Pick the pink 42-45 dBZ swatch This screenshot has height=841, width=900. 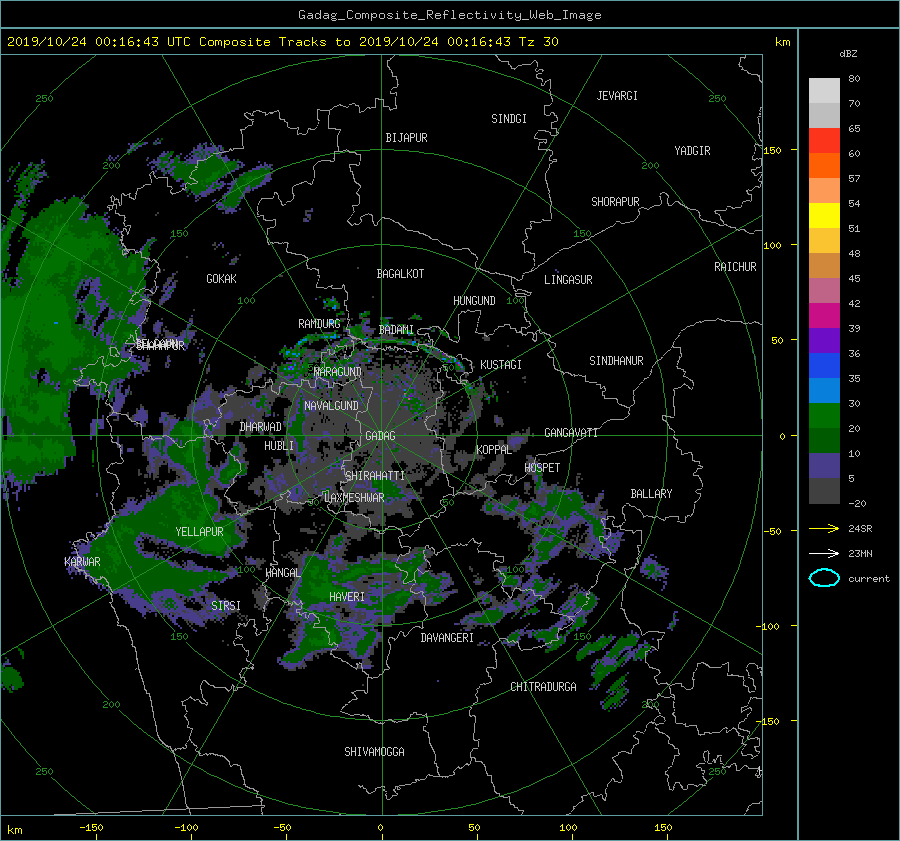click(x=824, y=291)
